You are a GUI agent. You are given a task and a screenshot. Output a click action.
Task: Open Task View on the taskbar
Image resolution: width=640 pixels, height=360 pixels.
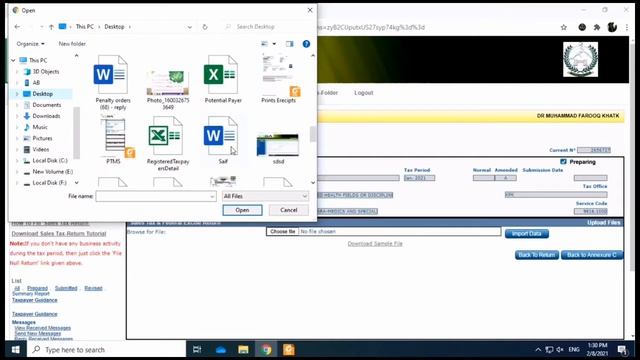197,350
